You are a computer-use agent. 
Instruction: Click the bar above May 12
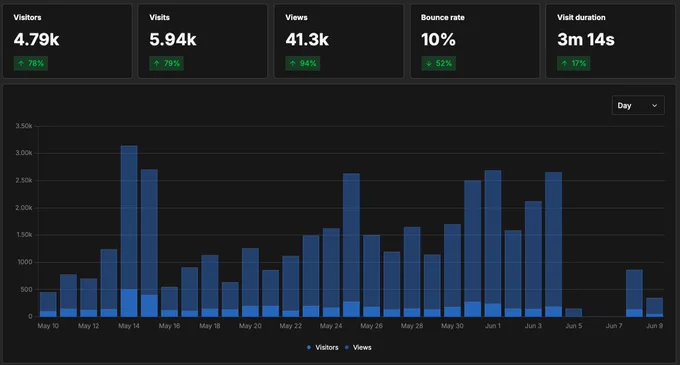(88, 297)
